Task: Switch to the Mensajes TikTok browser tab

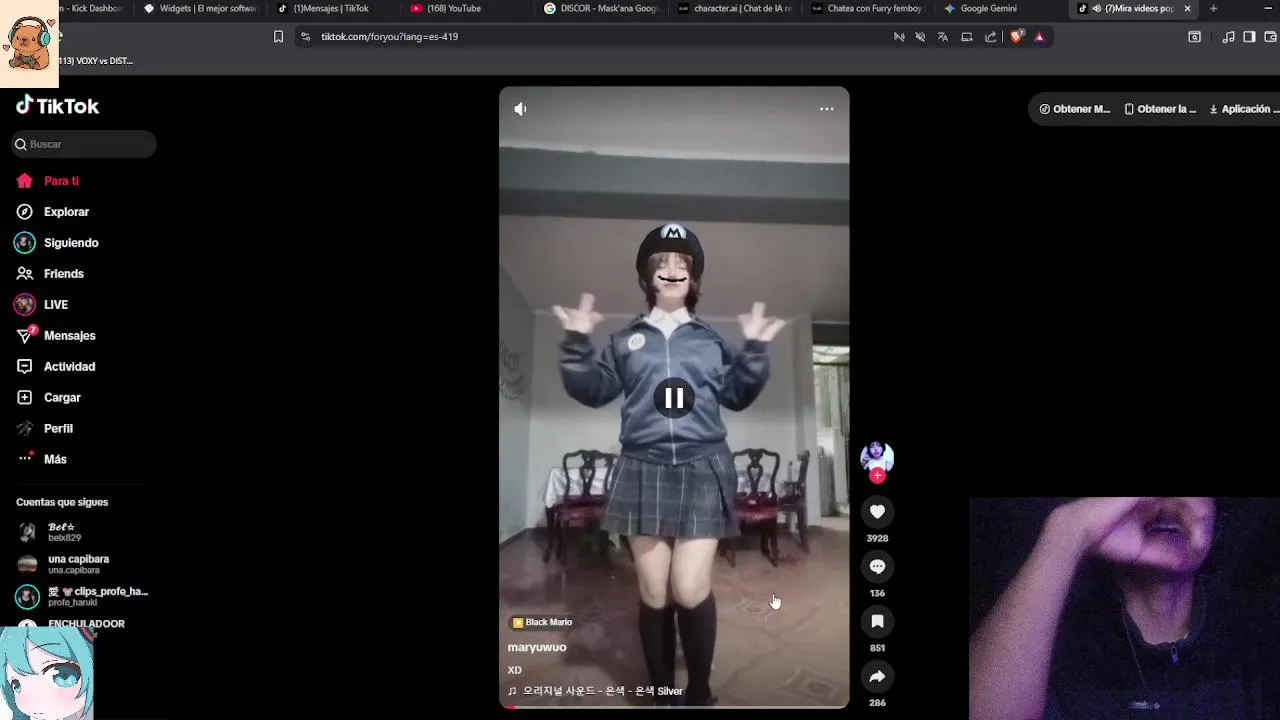Action: (330, 9)
